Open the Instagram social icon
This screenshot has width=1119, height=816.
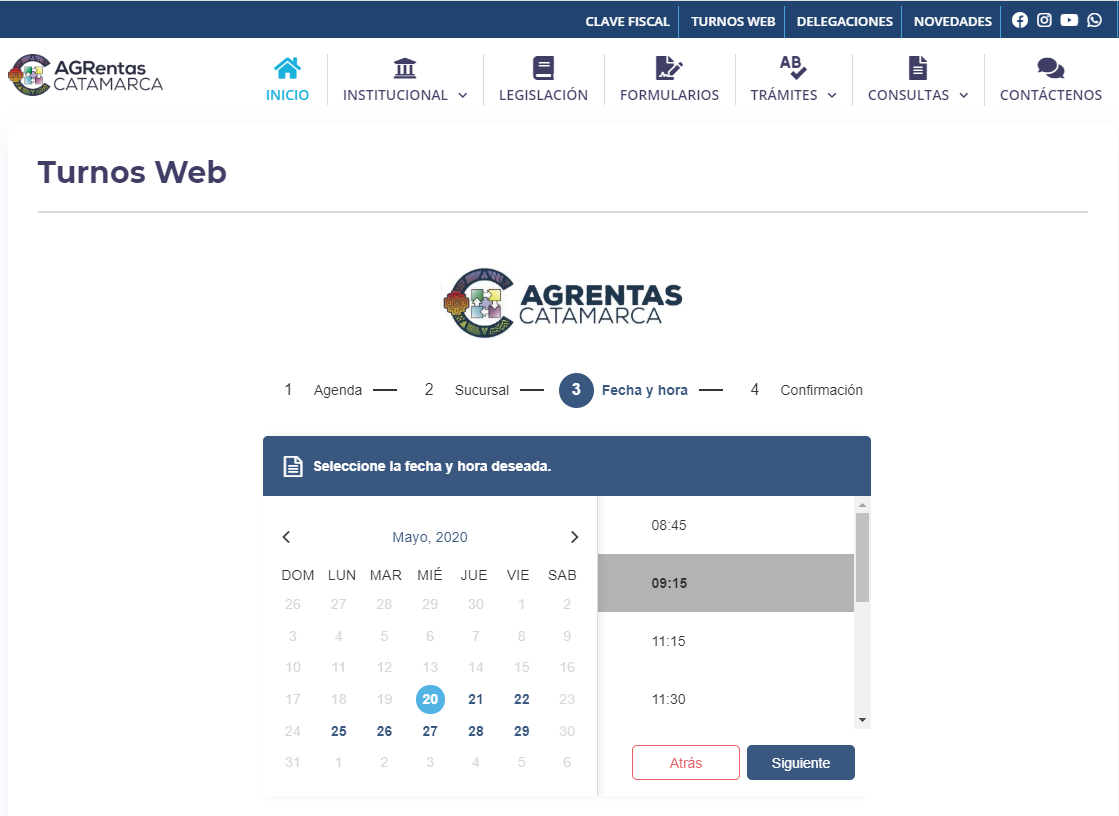(1044, 20)
